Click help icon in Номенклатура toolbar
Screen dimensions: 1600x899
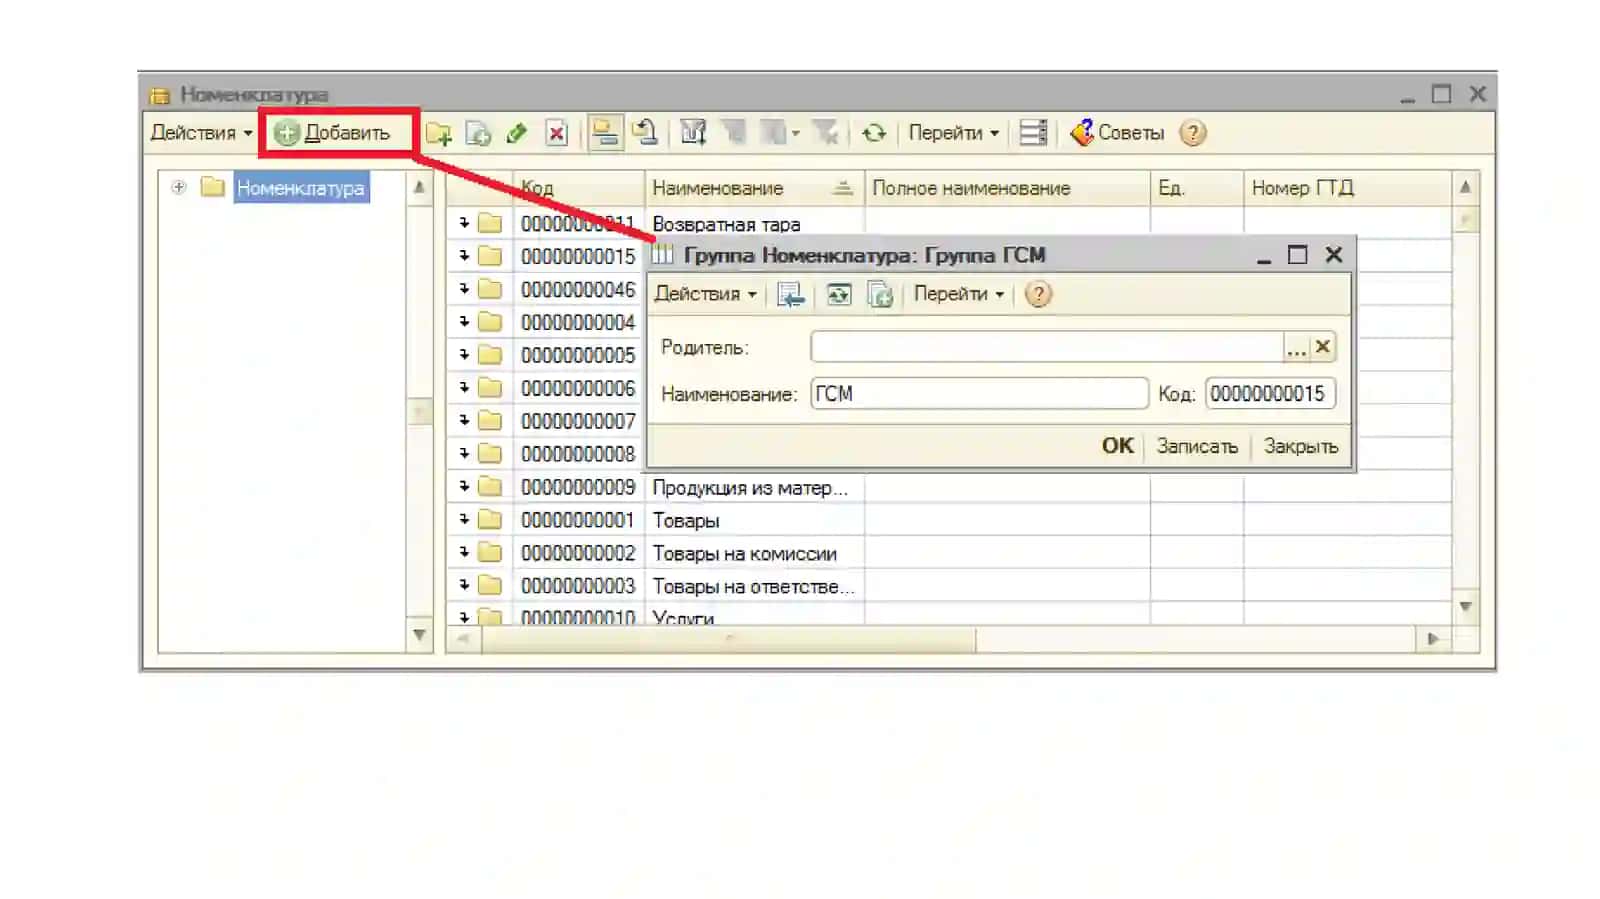(x=1192, y=133)
